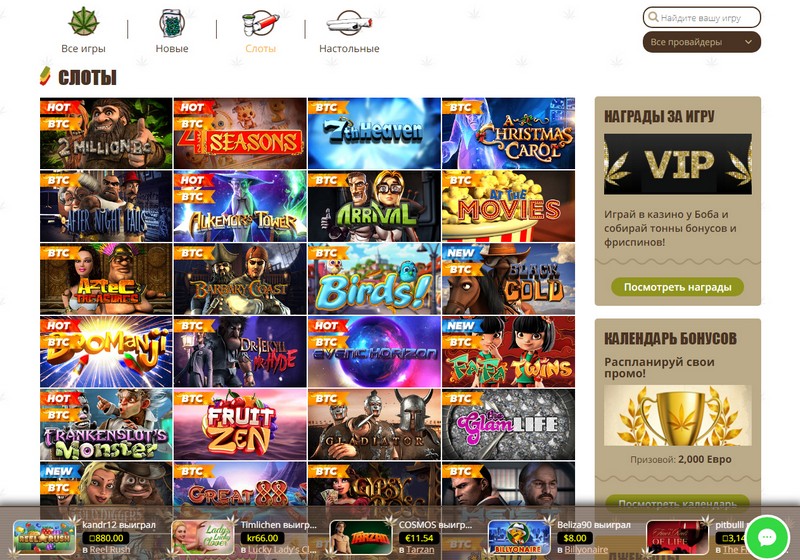The height and width of the screenshot is (560, 800).
Task: Open the live chat bubble icon
Action: (x=767, y=537)
